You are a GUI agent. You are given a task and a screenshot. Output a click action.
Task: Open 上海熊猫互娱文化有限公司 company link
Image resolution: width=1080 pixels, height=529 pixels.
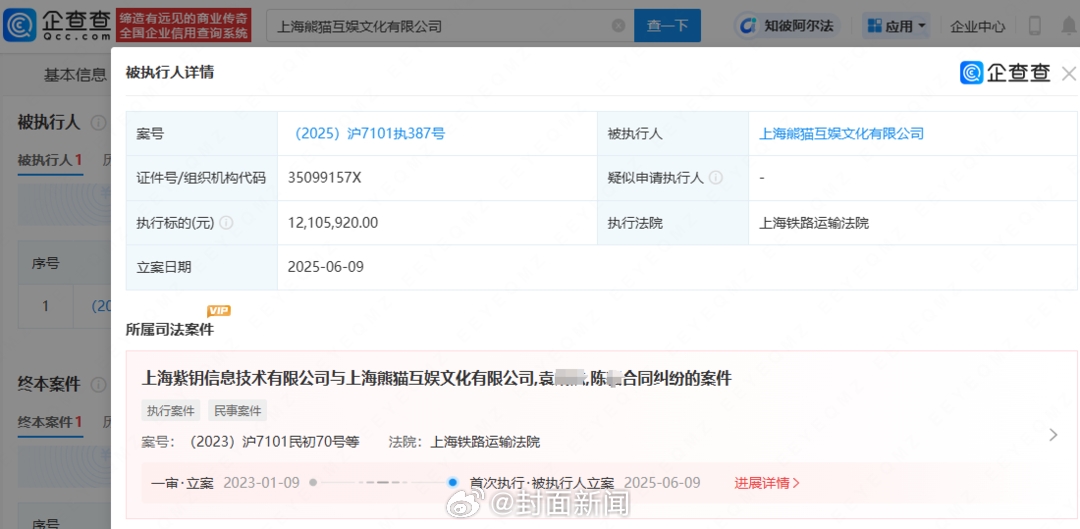[841, 133]
